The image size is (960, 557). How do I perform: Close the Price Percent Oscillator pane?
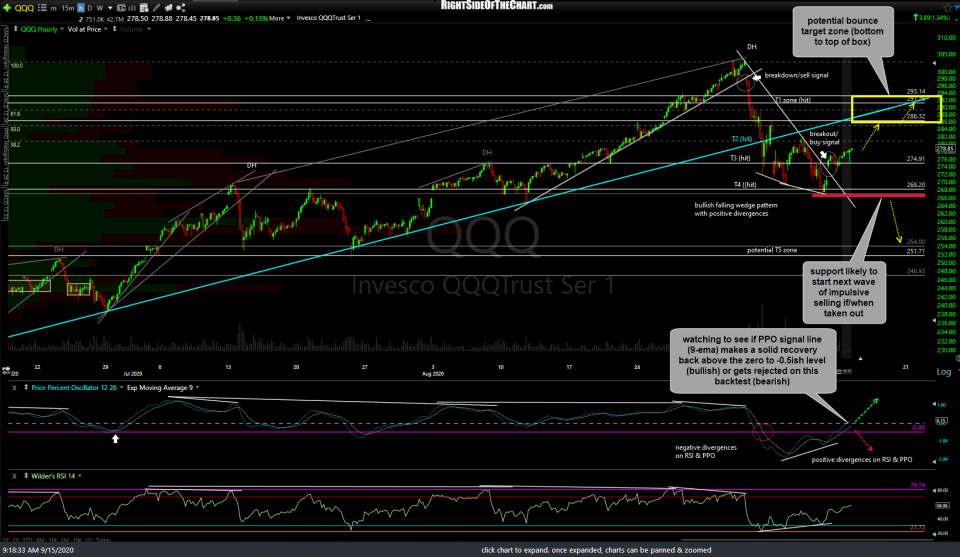coord(14,387)
